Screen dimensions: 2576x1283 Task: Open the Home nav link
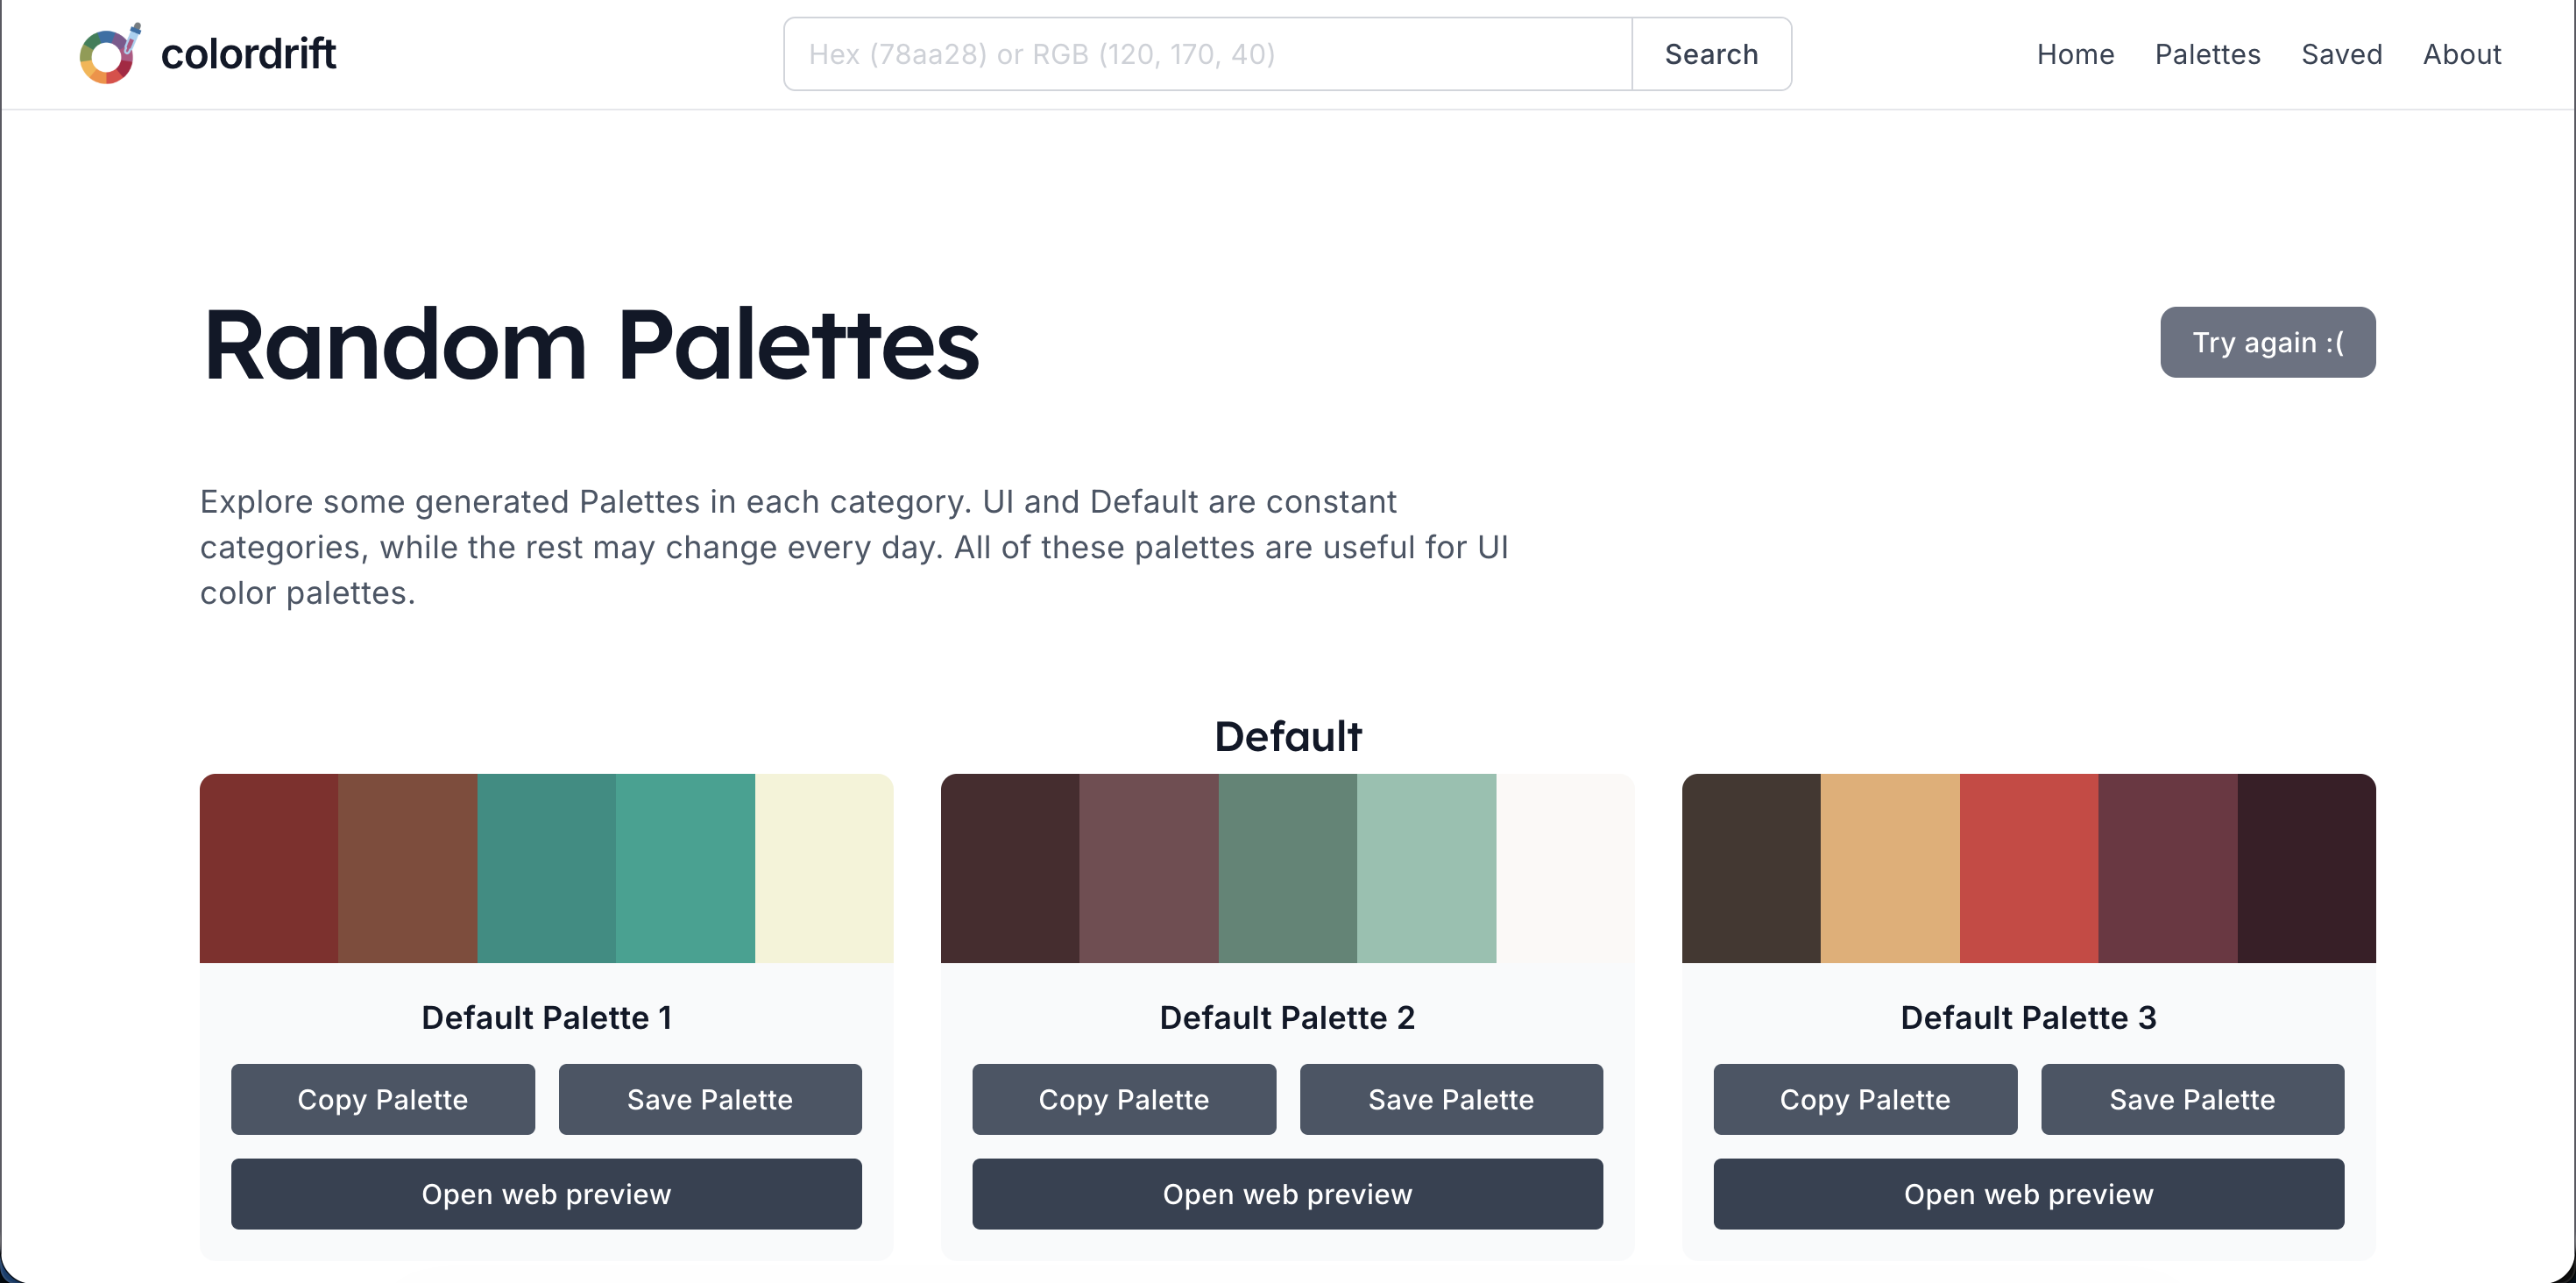point(2075,54)
